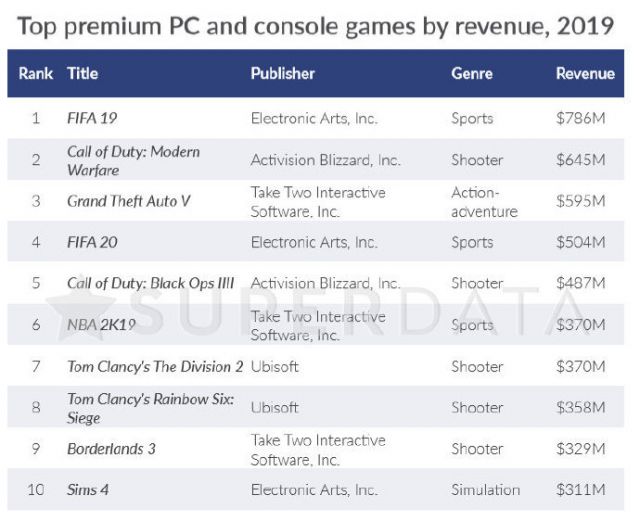Viewport: 640px width, 521px height.
Task: Select Tom Clancy's Rainbow Six: Siege title
Action: pyautogui.click(x=150, y=408)
